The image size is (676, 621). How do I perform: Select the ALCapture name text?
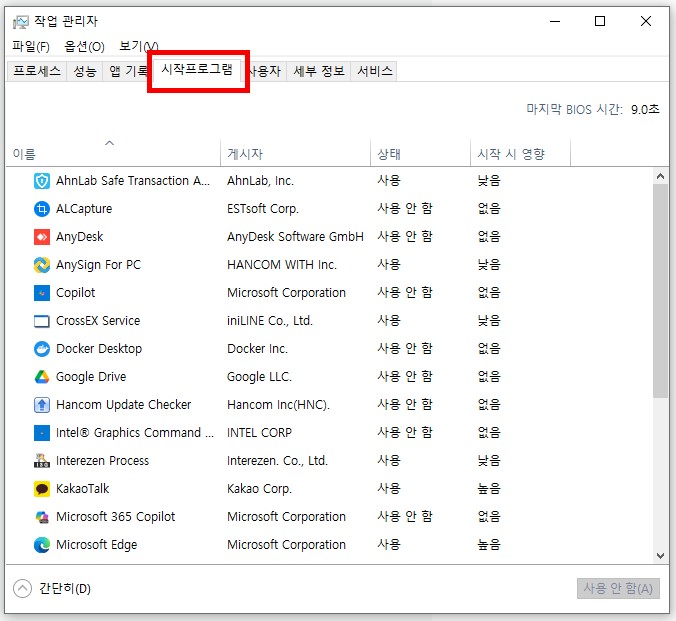coord(84,209)
